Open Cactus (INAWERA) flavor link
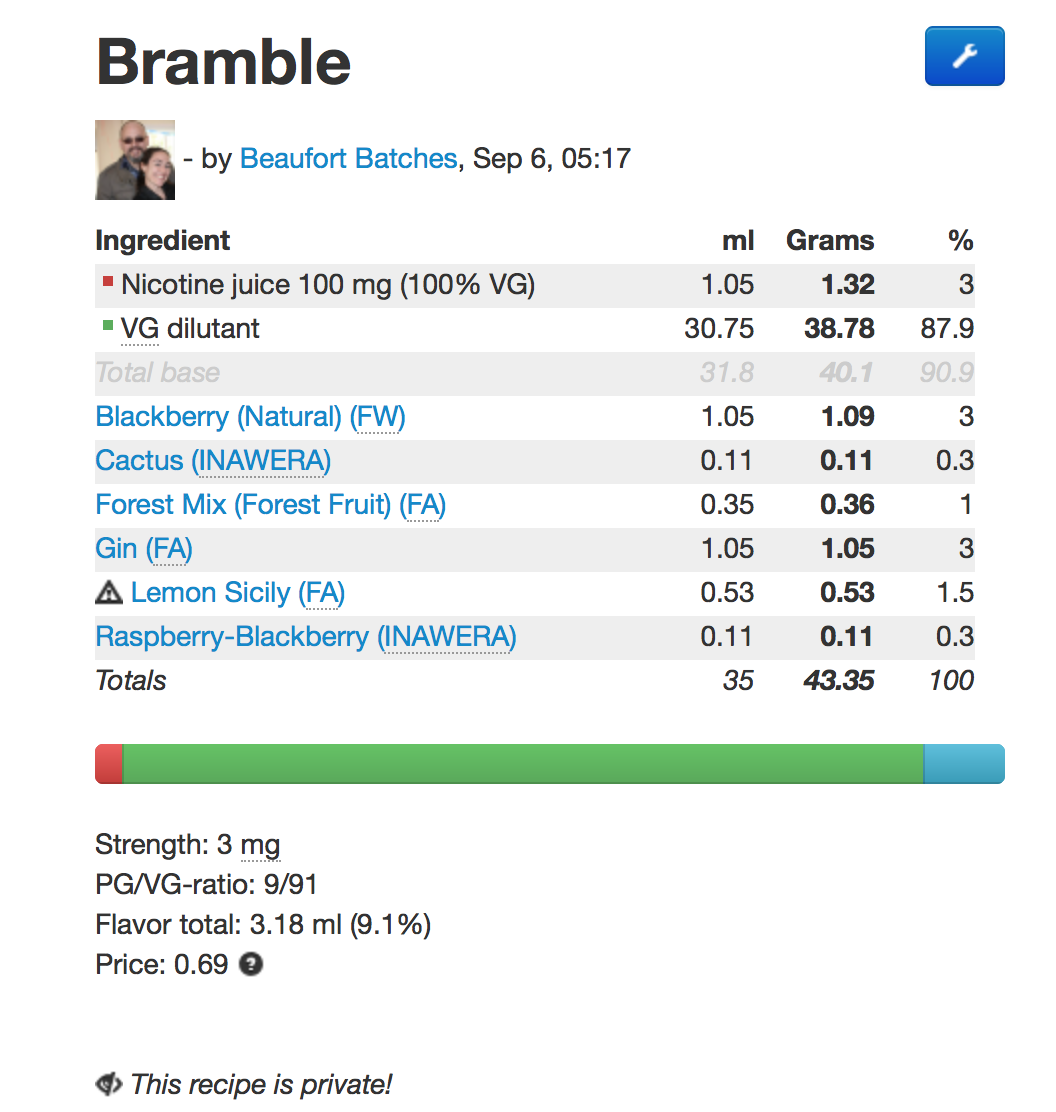1056x1112 pixels. (213, 460)
